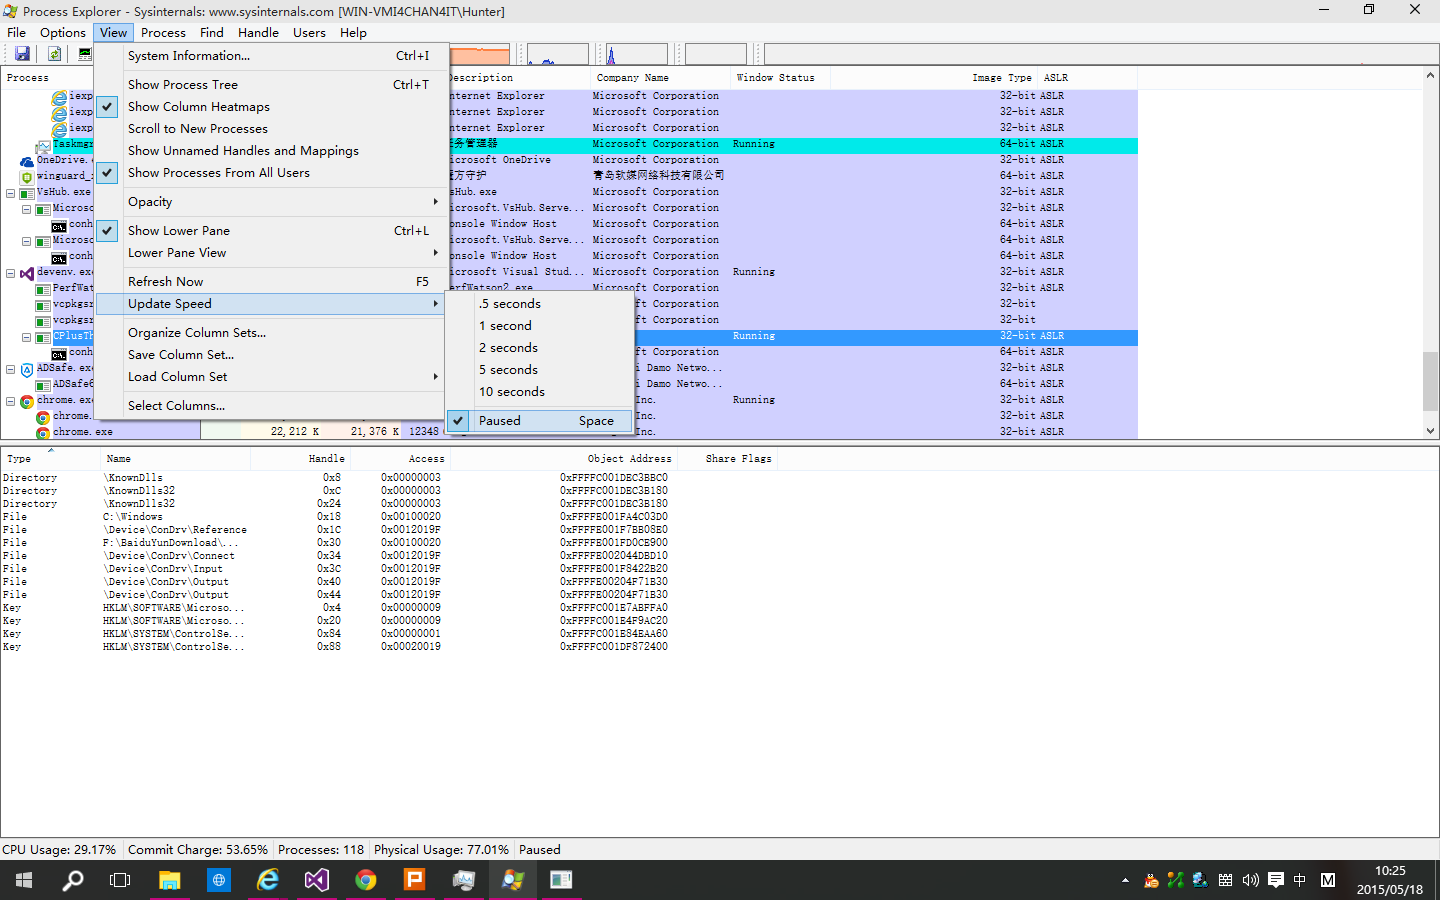Open File Explorer from the taskbar
1440x900 pixels.
pos(170,880)
